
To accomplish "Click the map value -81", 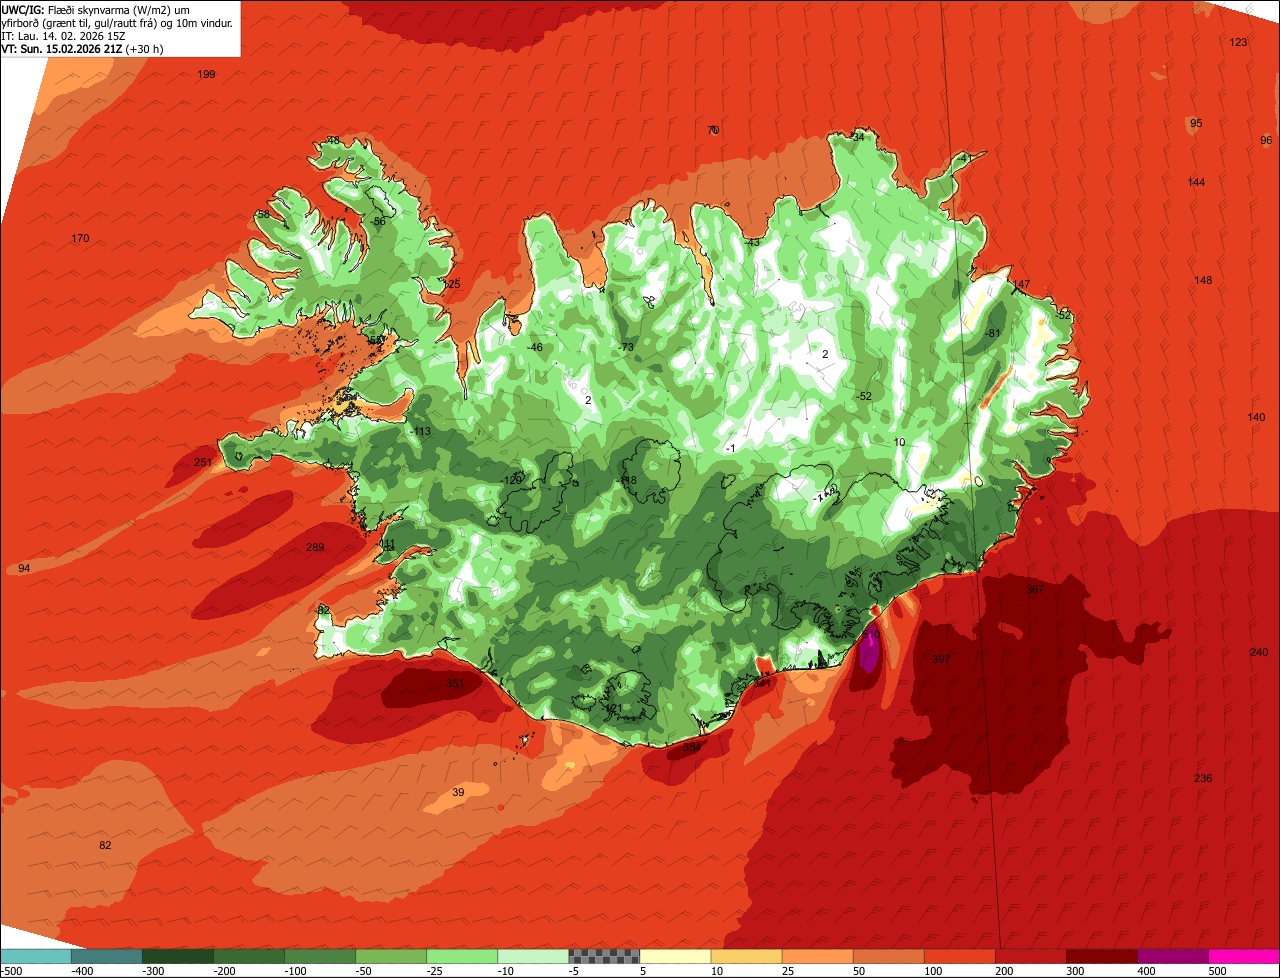I will tap(993, 333).
